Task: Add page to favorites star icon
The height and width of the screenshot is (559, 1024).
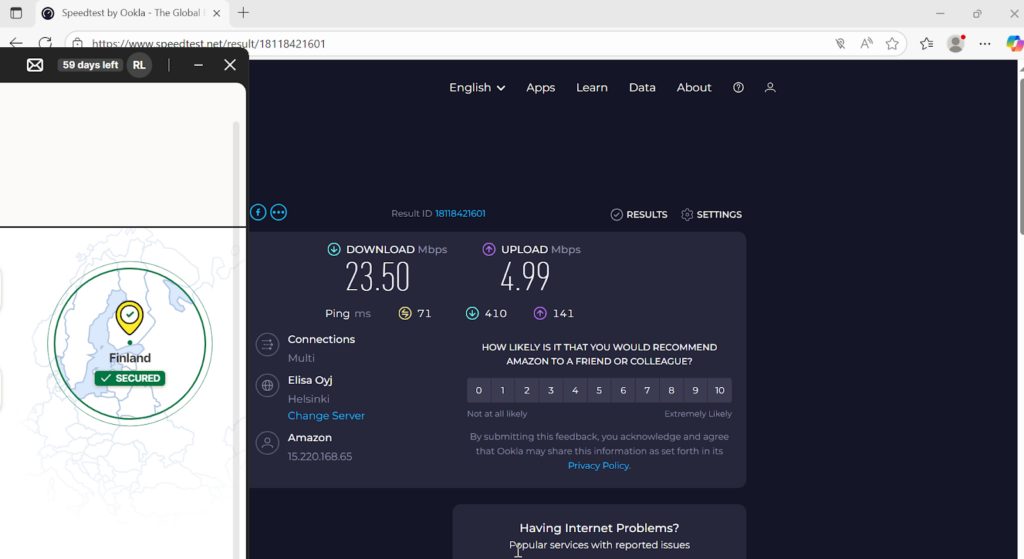Action: click(x=892, y=44)
